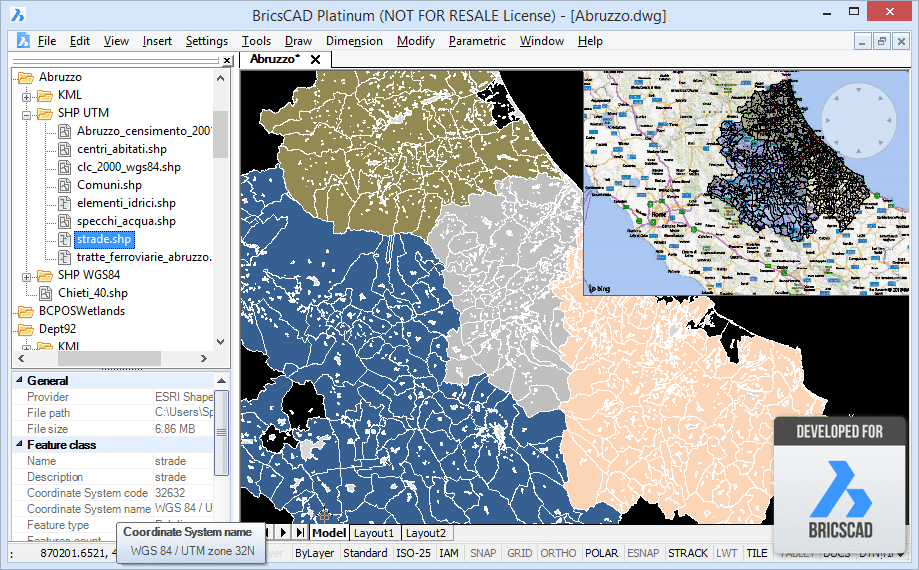Select the BCPOSWetlands folder

(82, 311)
